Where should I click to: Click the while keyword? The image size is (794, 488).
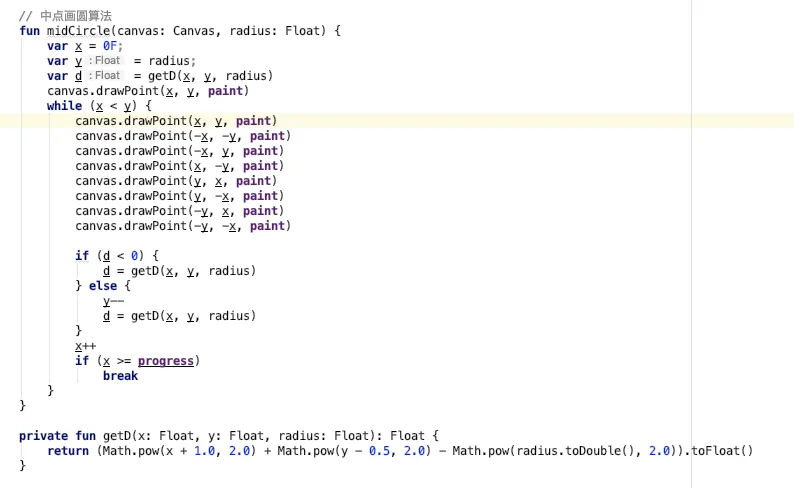[x=64, y=106]
